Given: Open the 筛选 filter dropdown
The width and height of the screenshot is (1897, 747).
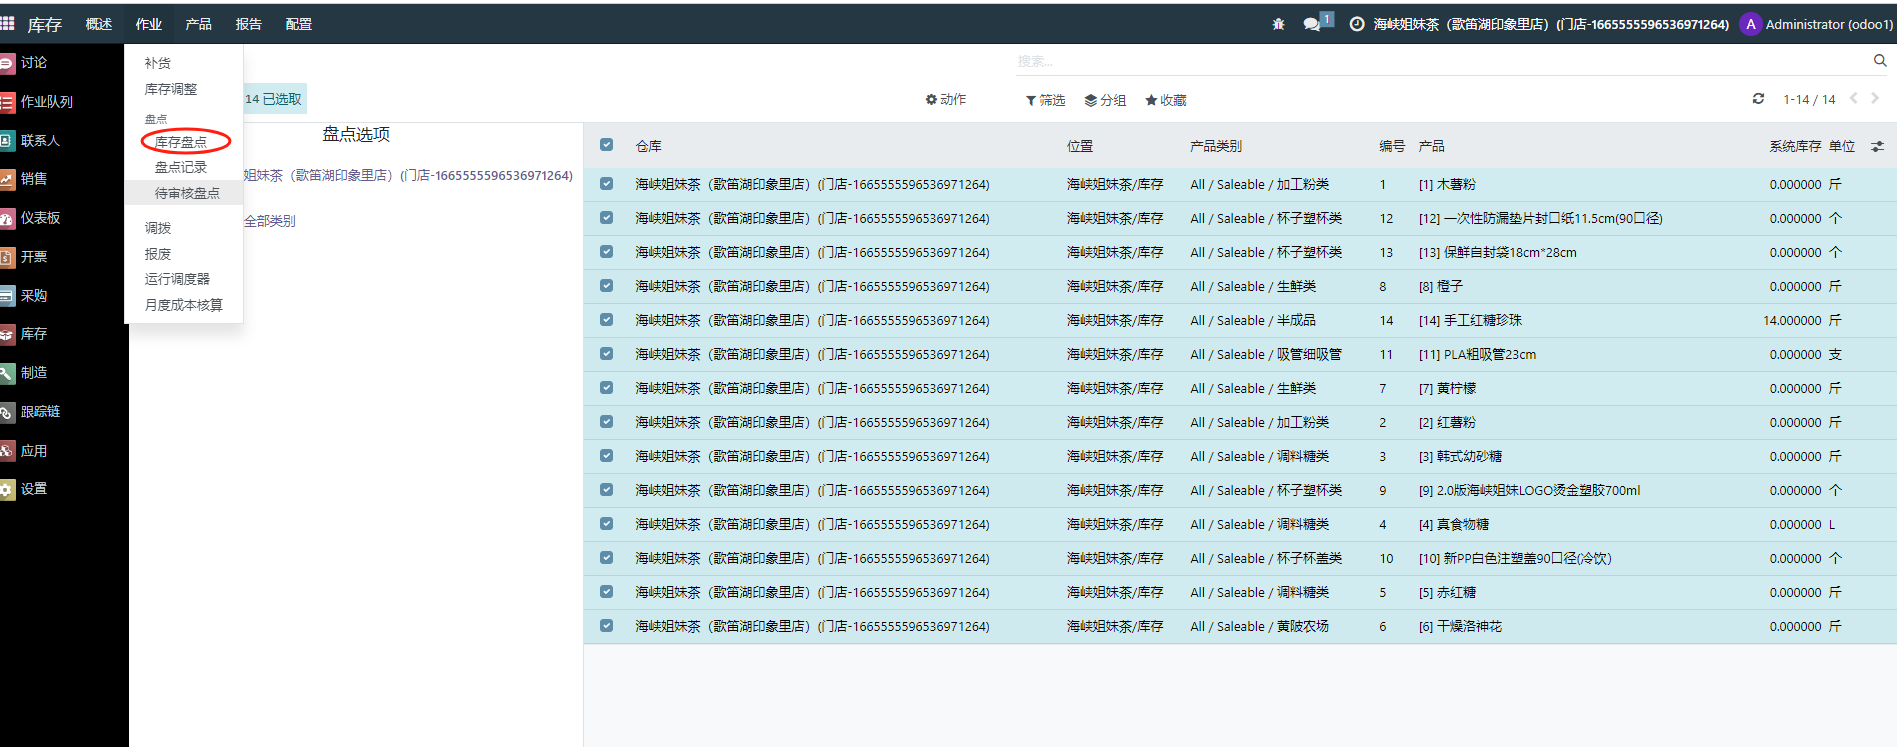Looking at the screenshot, I should point(1045,100).
